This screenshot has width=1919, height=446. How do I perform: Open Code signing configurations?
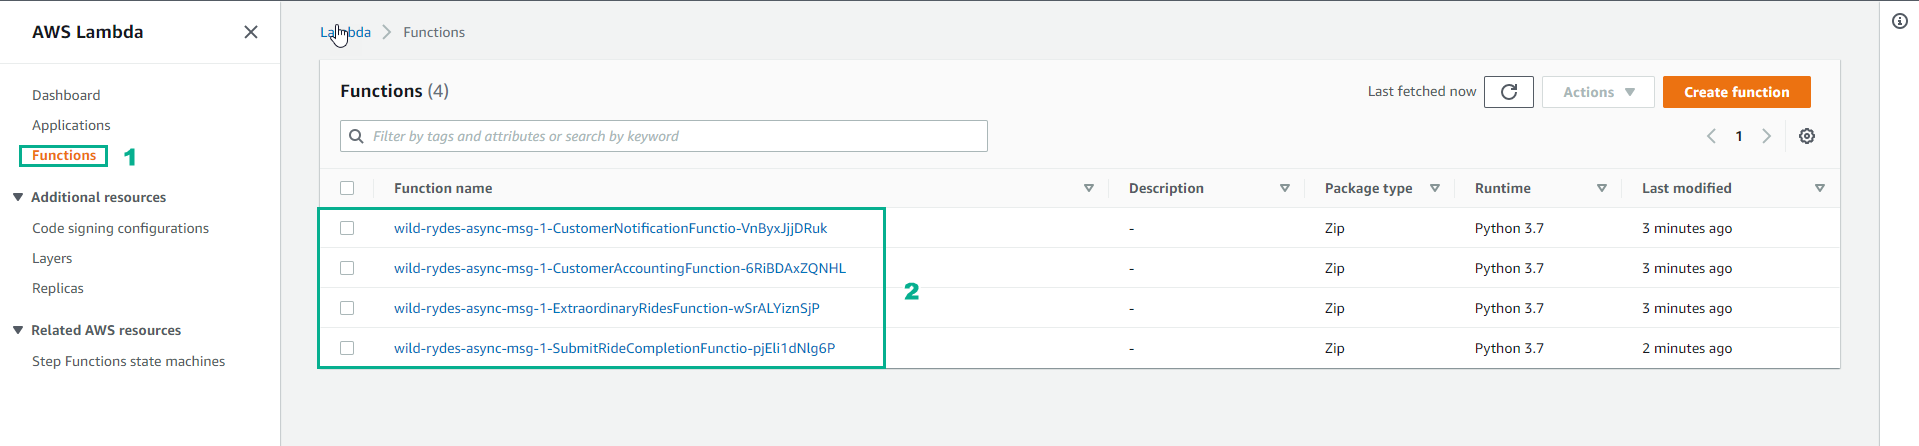click(120, 228)
